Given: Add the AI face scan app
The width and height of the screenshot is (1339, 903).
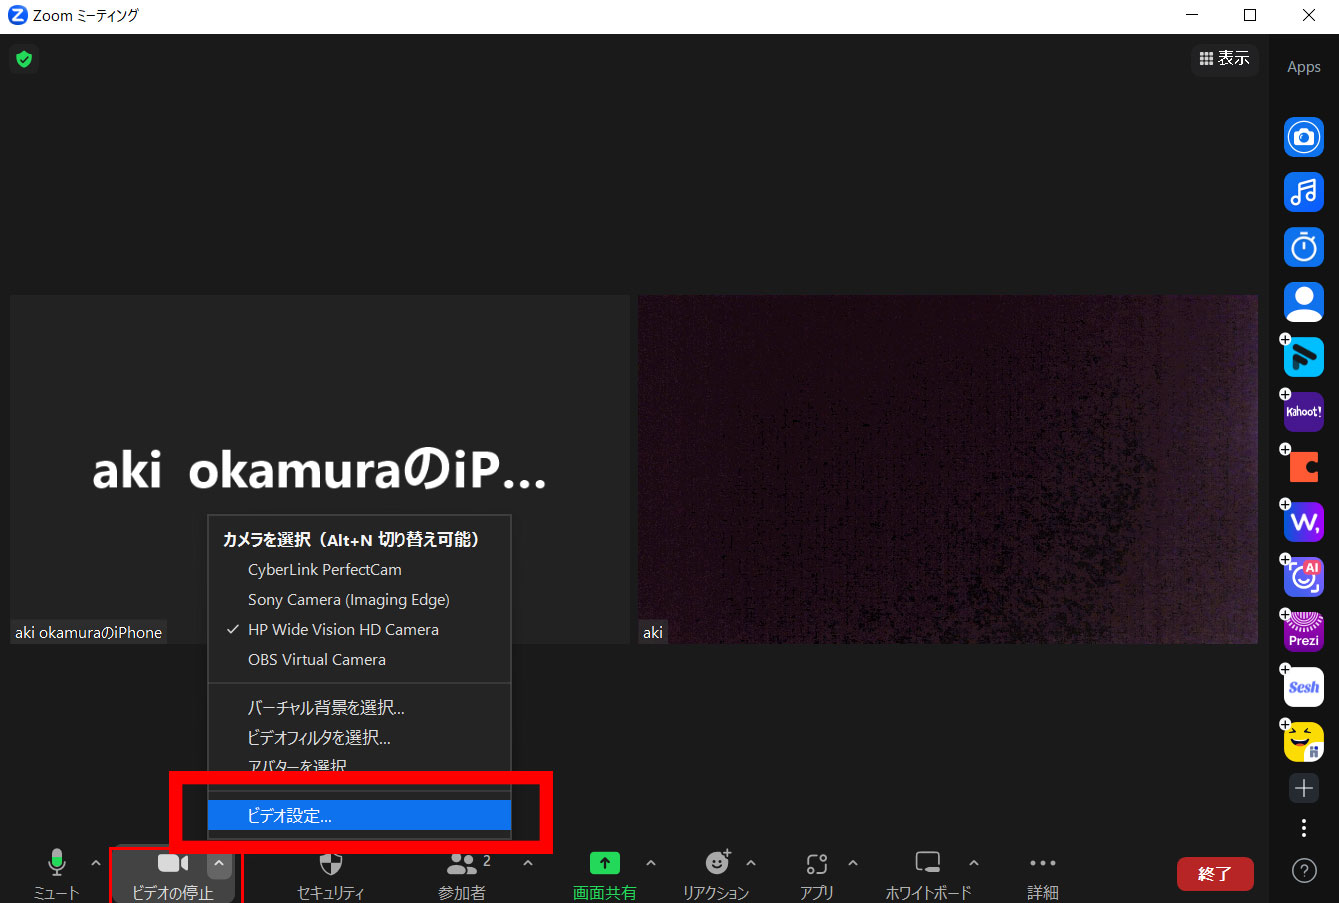Looking at the screenshot, I should coord(1303,577).
